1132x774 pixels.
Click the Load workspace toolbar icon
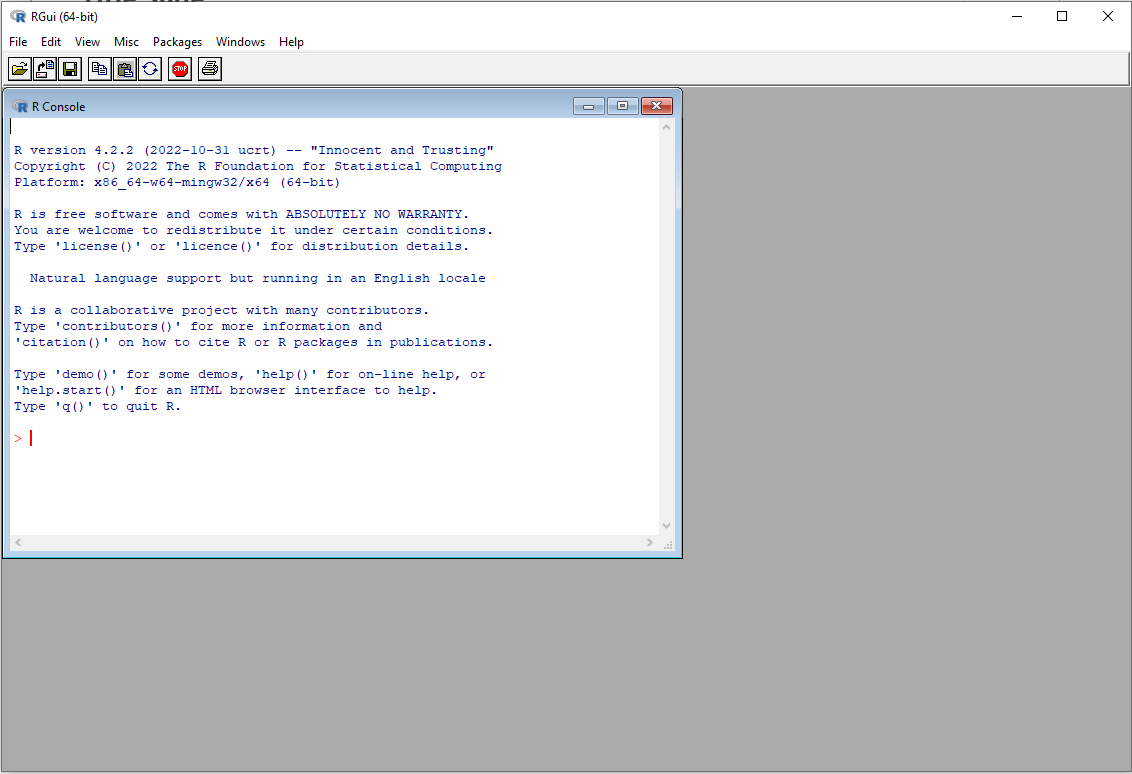point(45,69)
